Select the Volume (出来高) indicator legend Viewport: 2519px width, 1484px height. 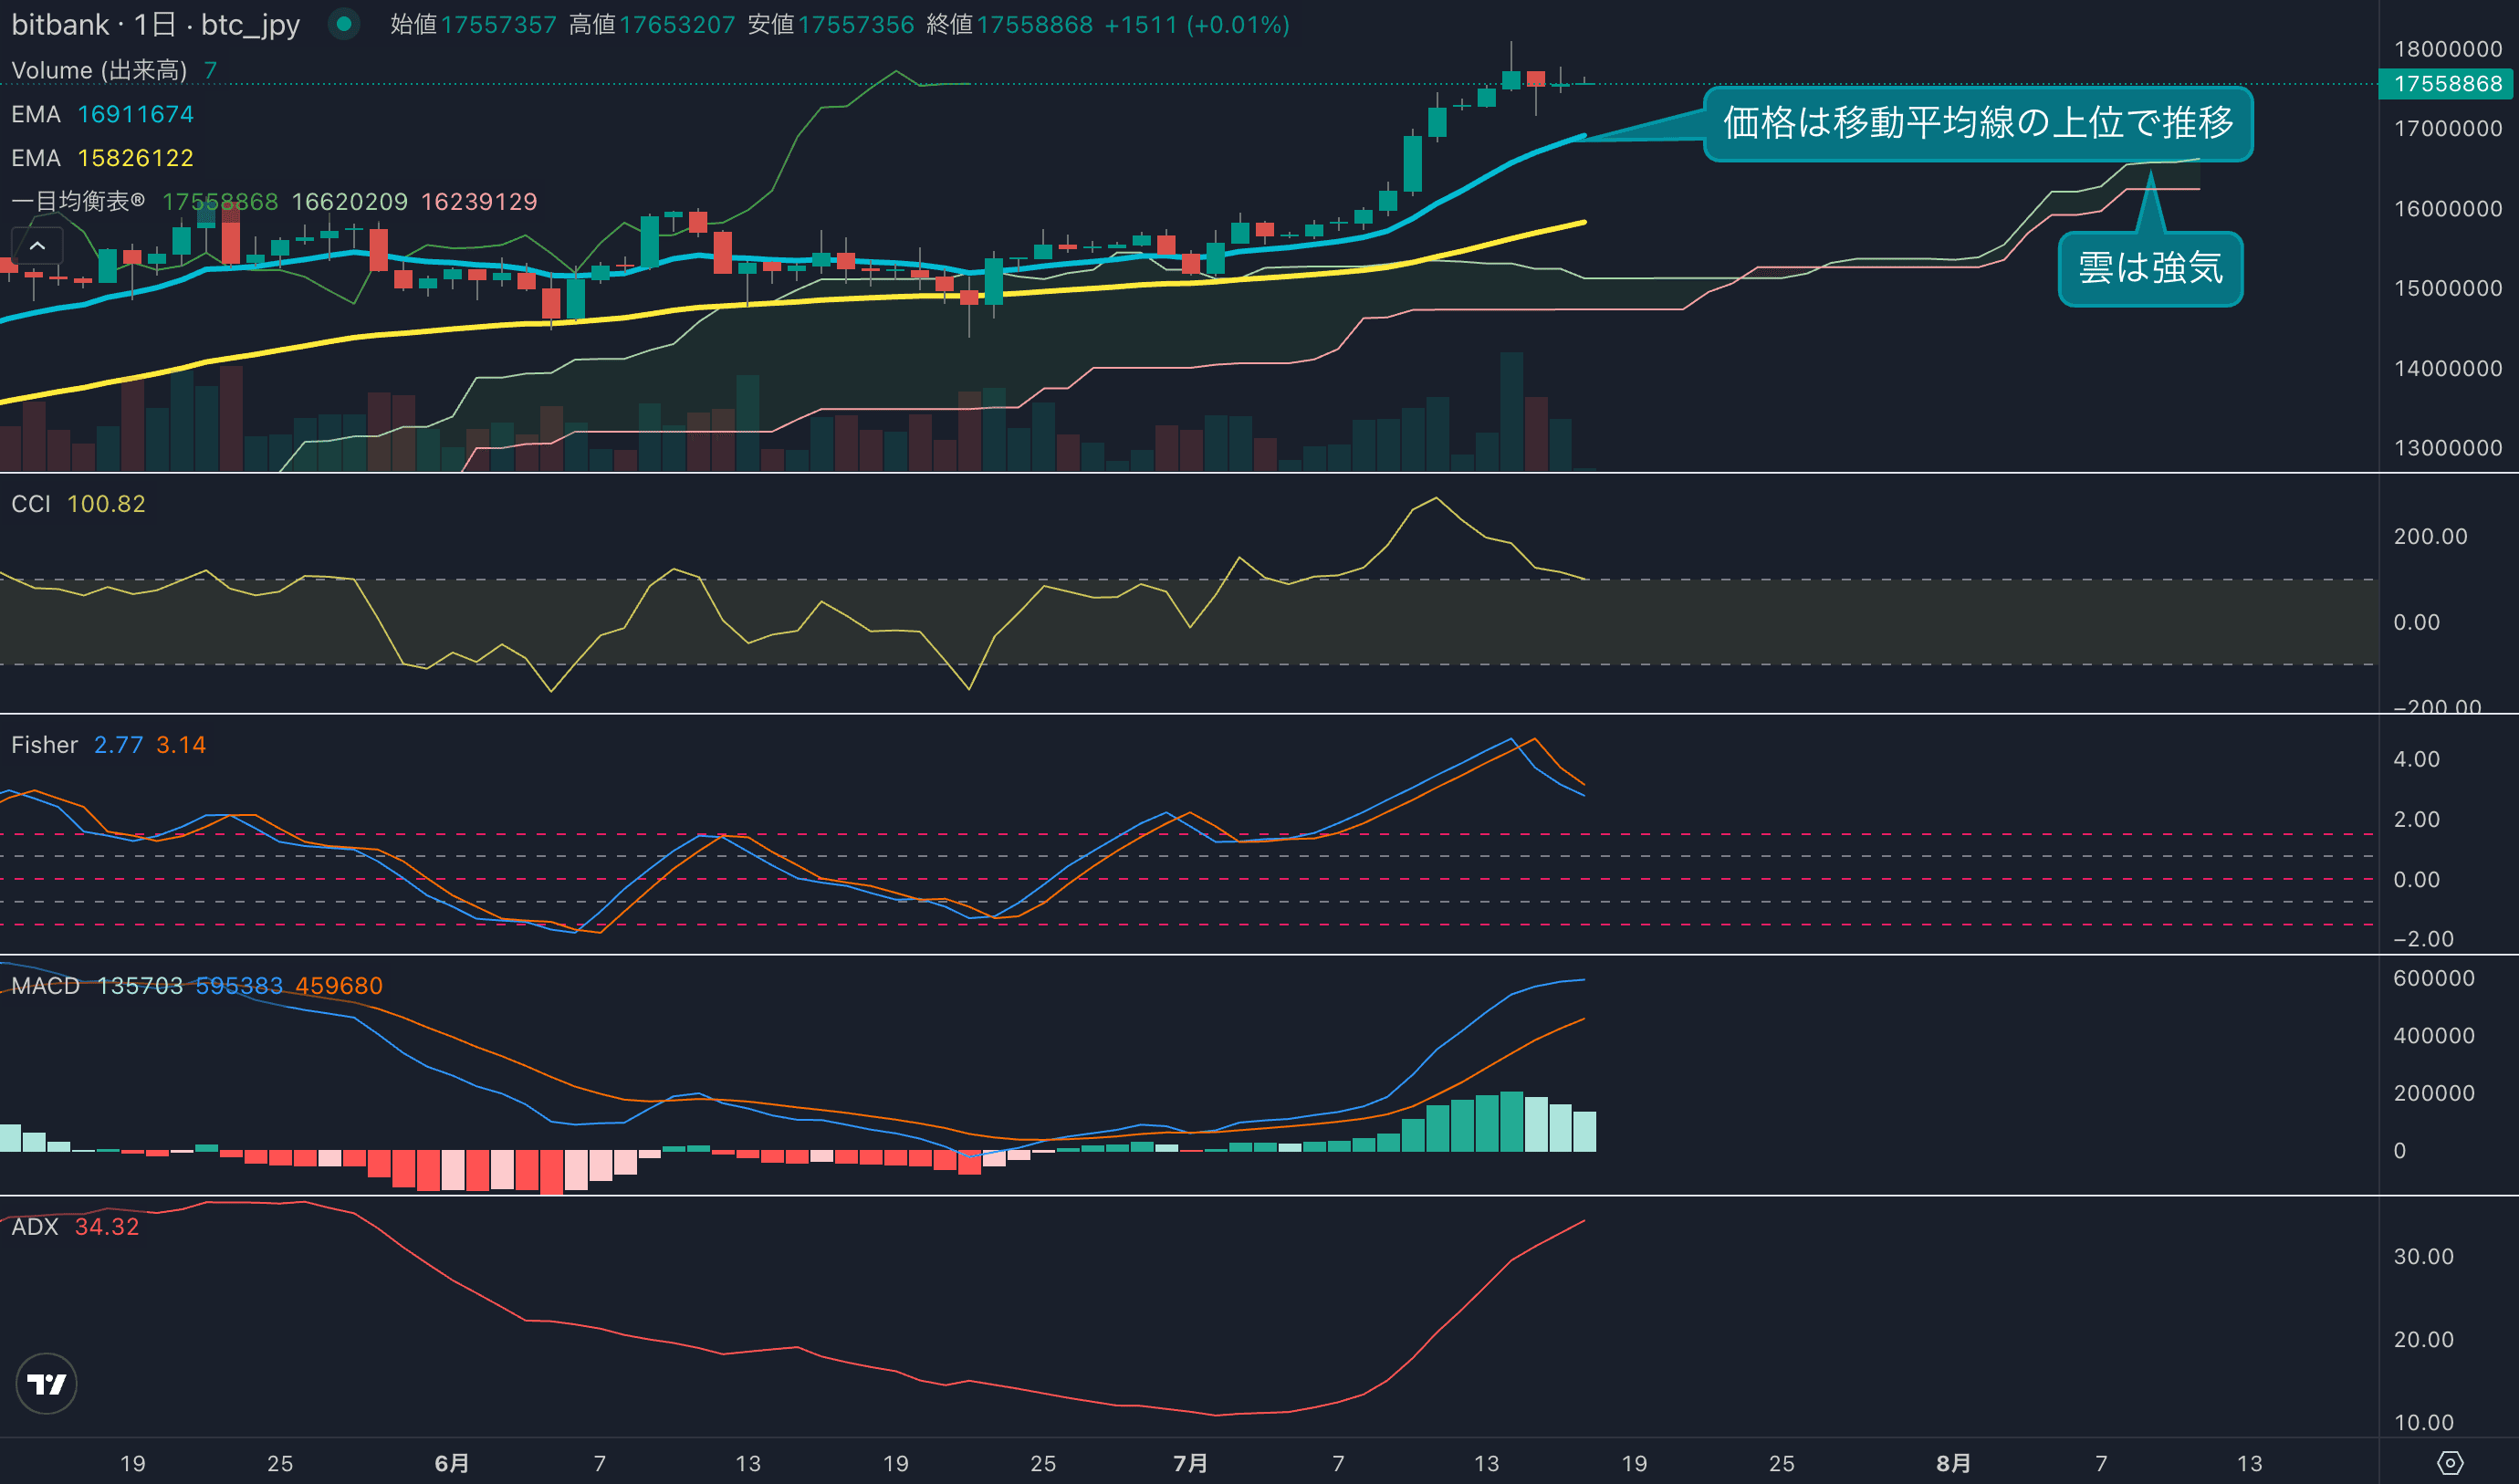tap(99, 70)
